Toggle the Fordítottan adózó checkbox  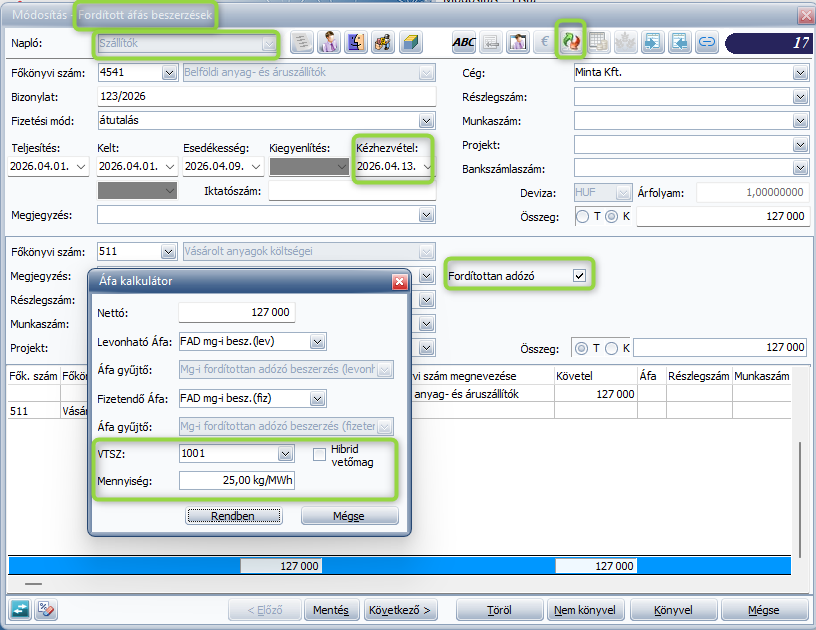[x=579, y=275]
